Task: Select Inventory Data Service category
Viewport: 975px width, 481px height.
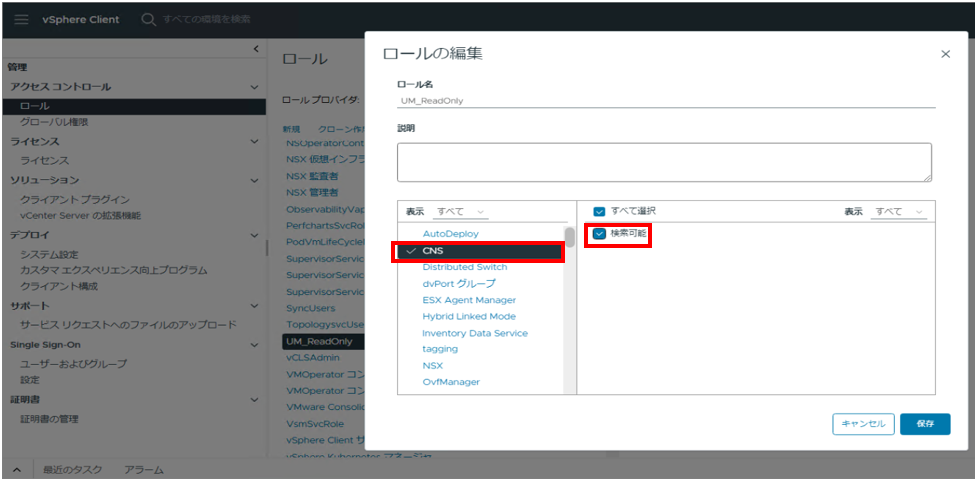Action: pyautogui.click(x=475, y=333)
